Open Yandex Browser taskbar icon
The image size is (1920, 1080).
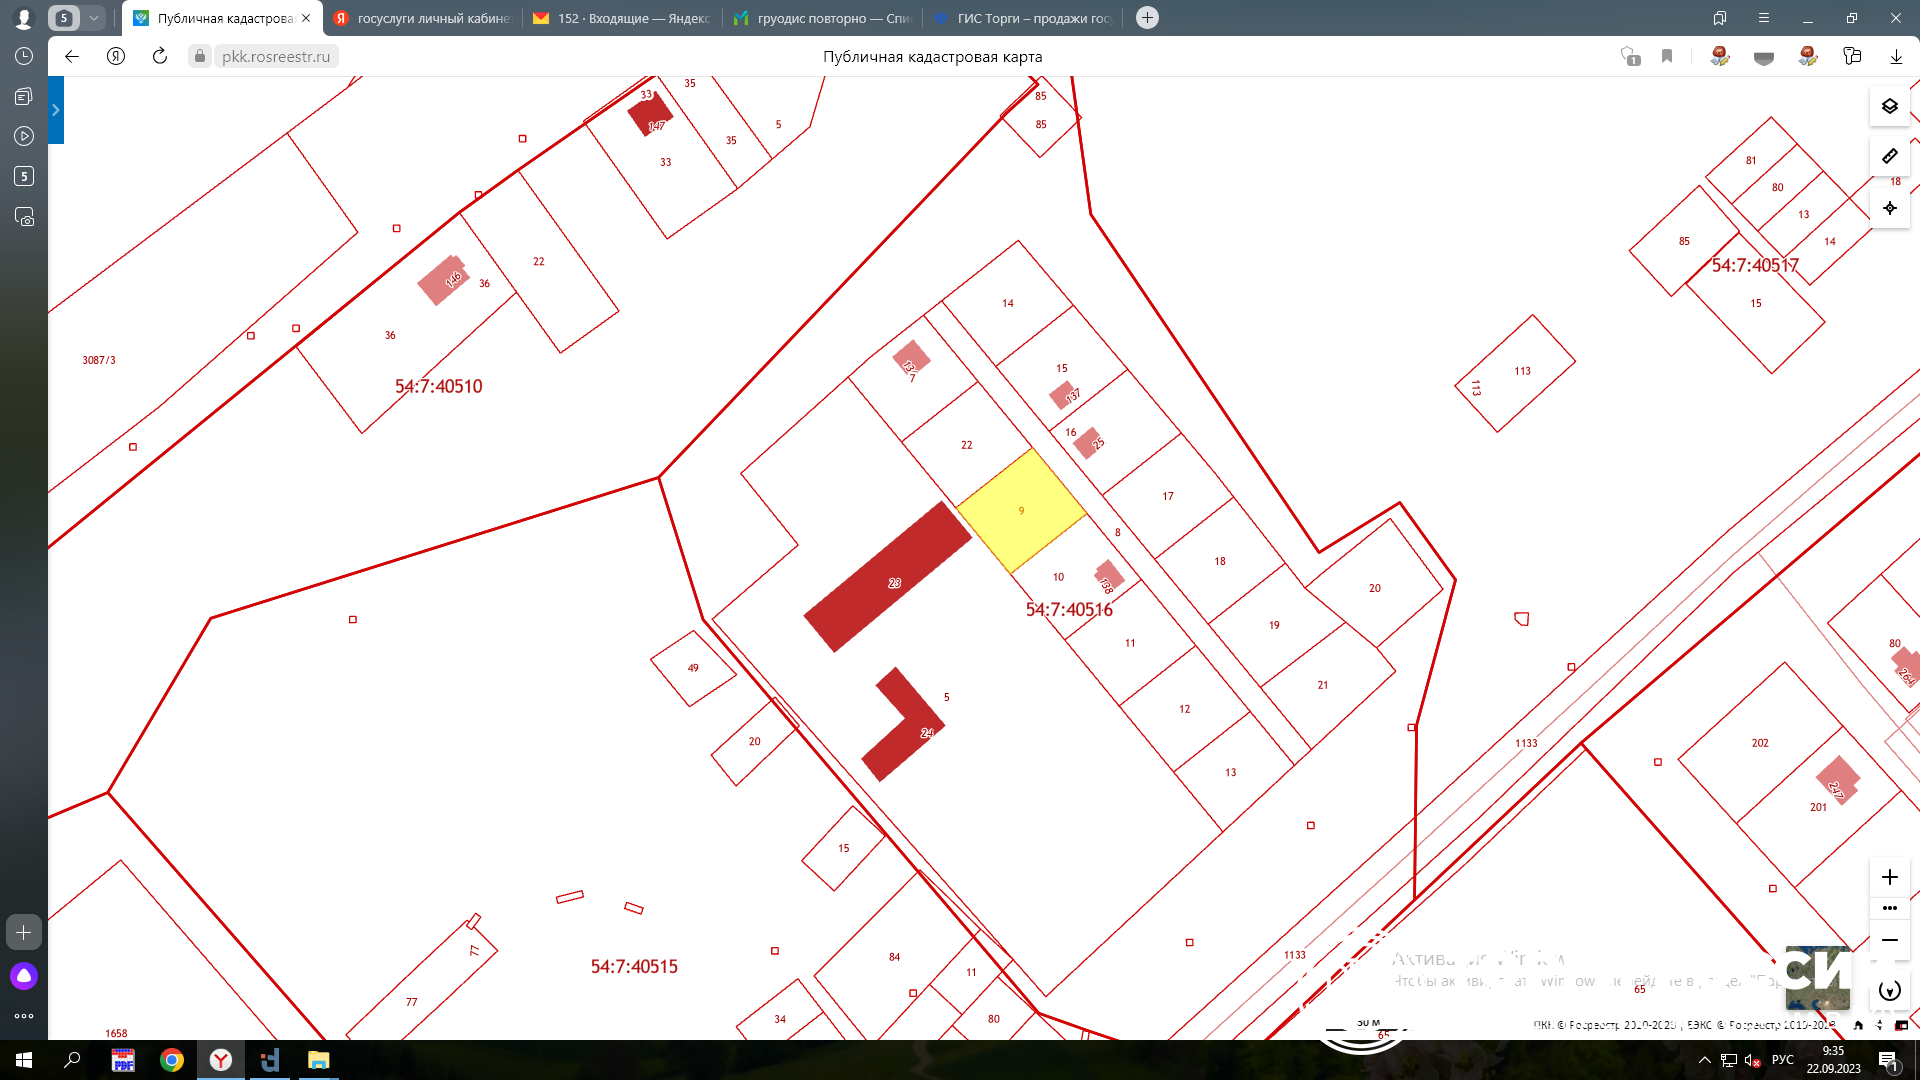coord(221,1060)
